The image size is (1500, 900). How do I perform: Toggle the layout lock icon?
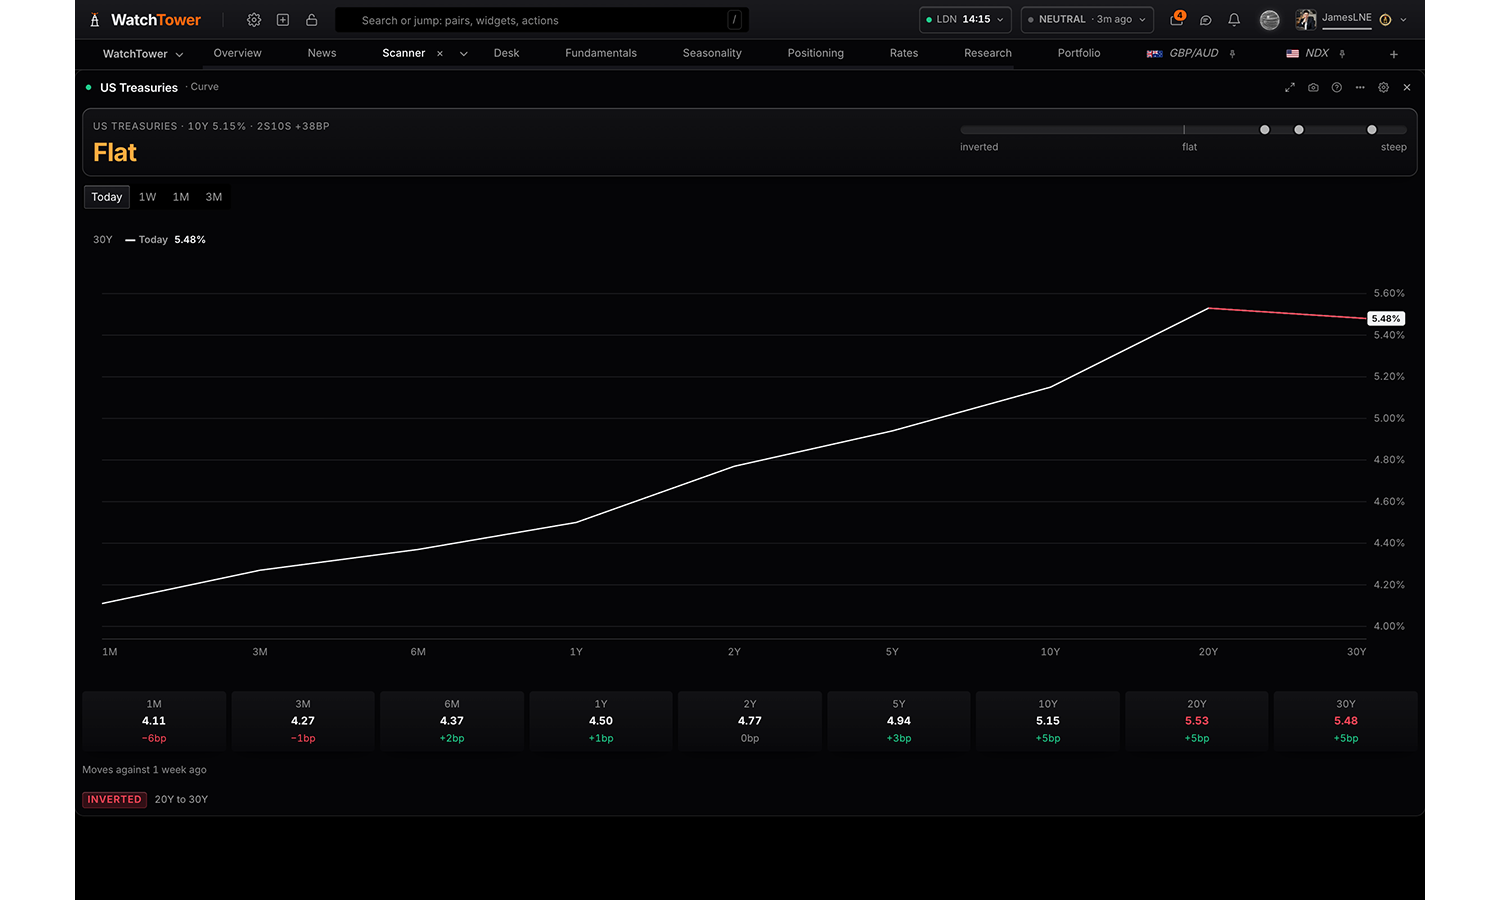click(312, 20)
